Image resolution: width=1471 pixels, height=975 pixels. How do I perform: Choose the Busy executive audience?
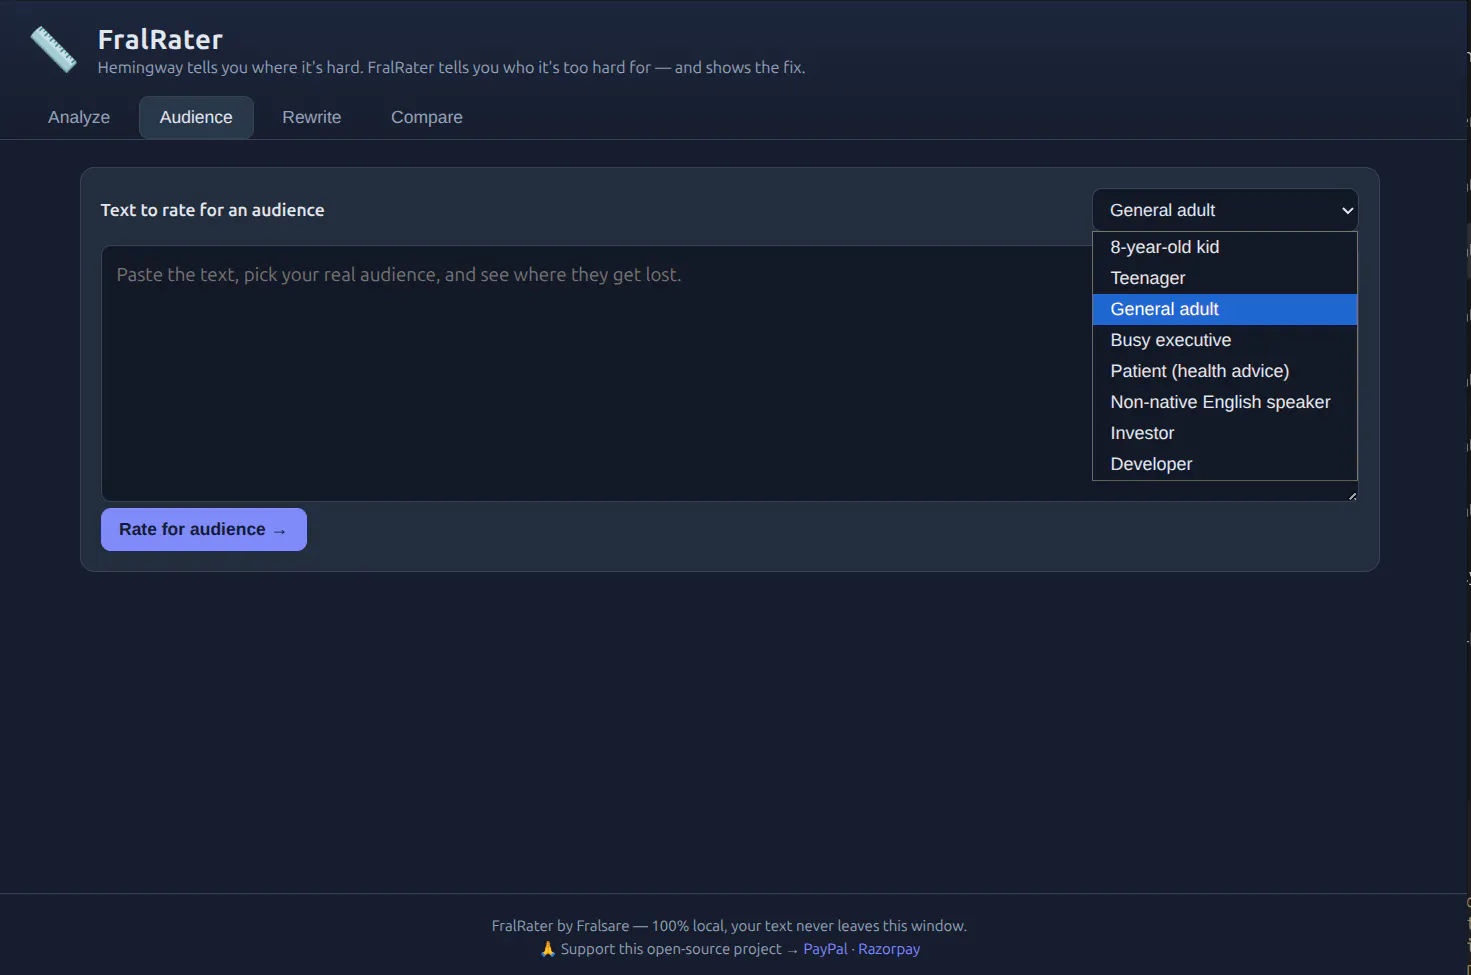point(1225,340)
